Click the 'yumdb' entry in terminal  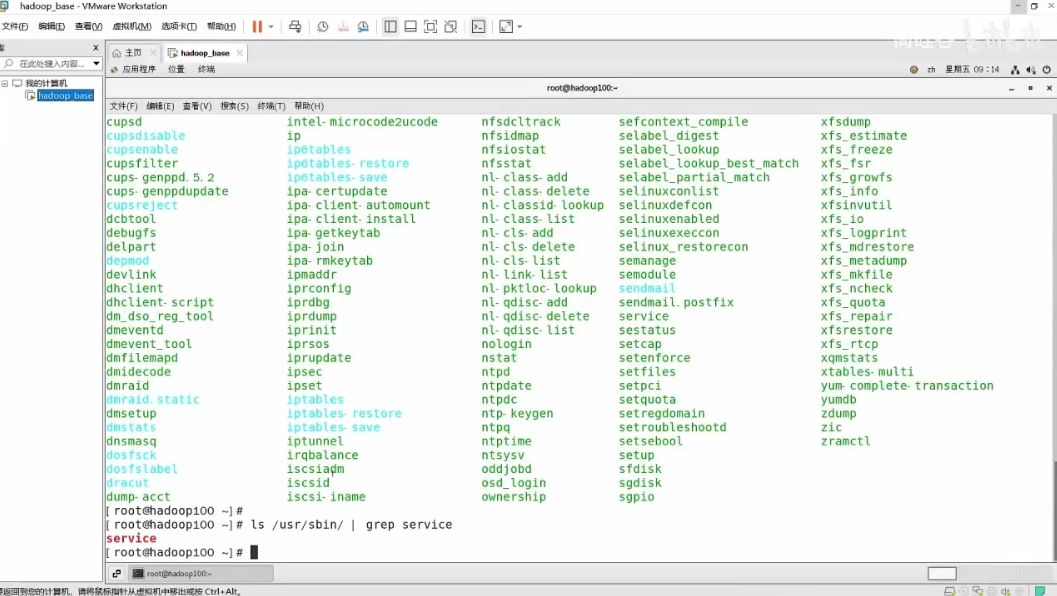(838, 400)
